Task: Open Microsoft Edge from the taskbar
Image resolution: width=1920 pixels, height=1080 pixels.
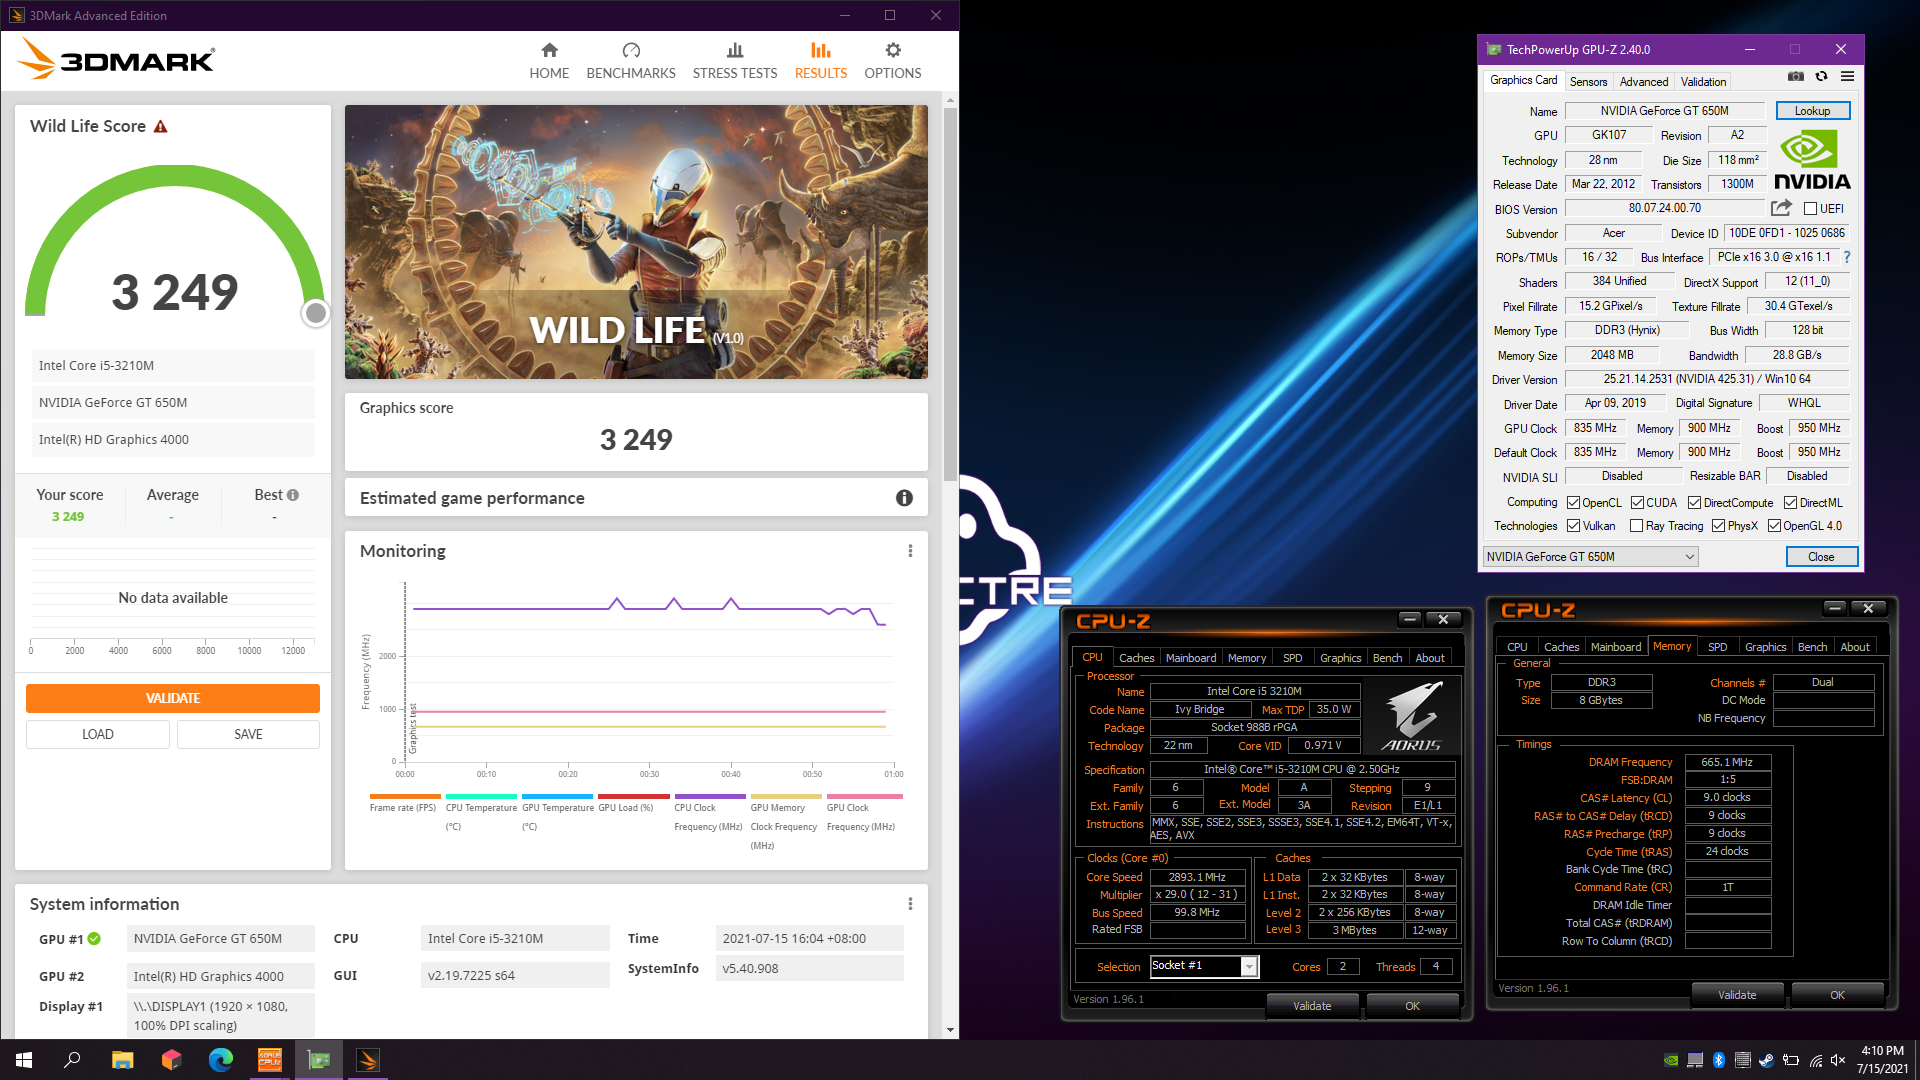Action: 220,1060
